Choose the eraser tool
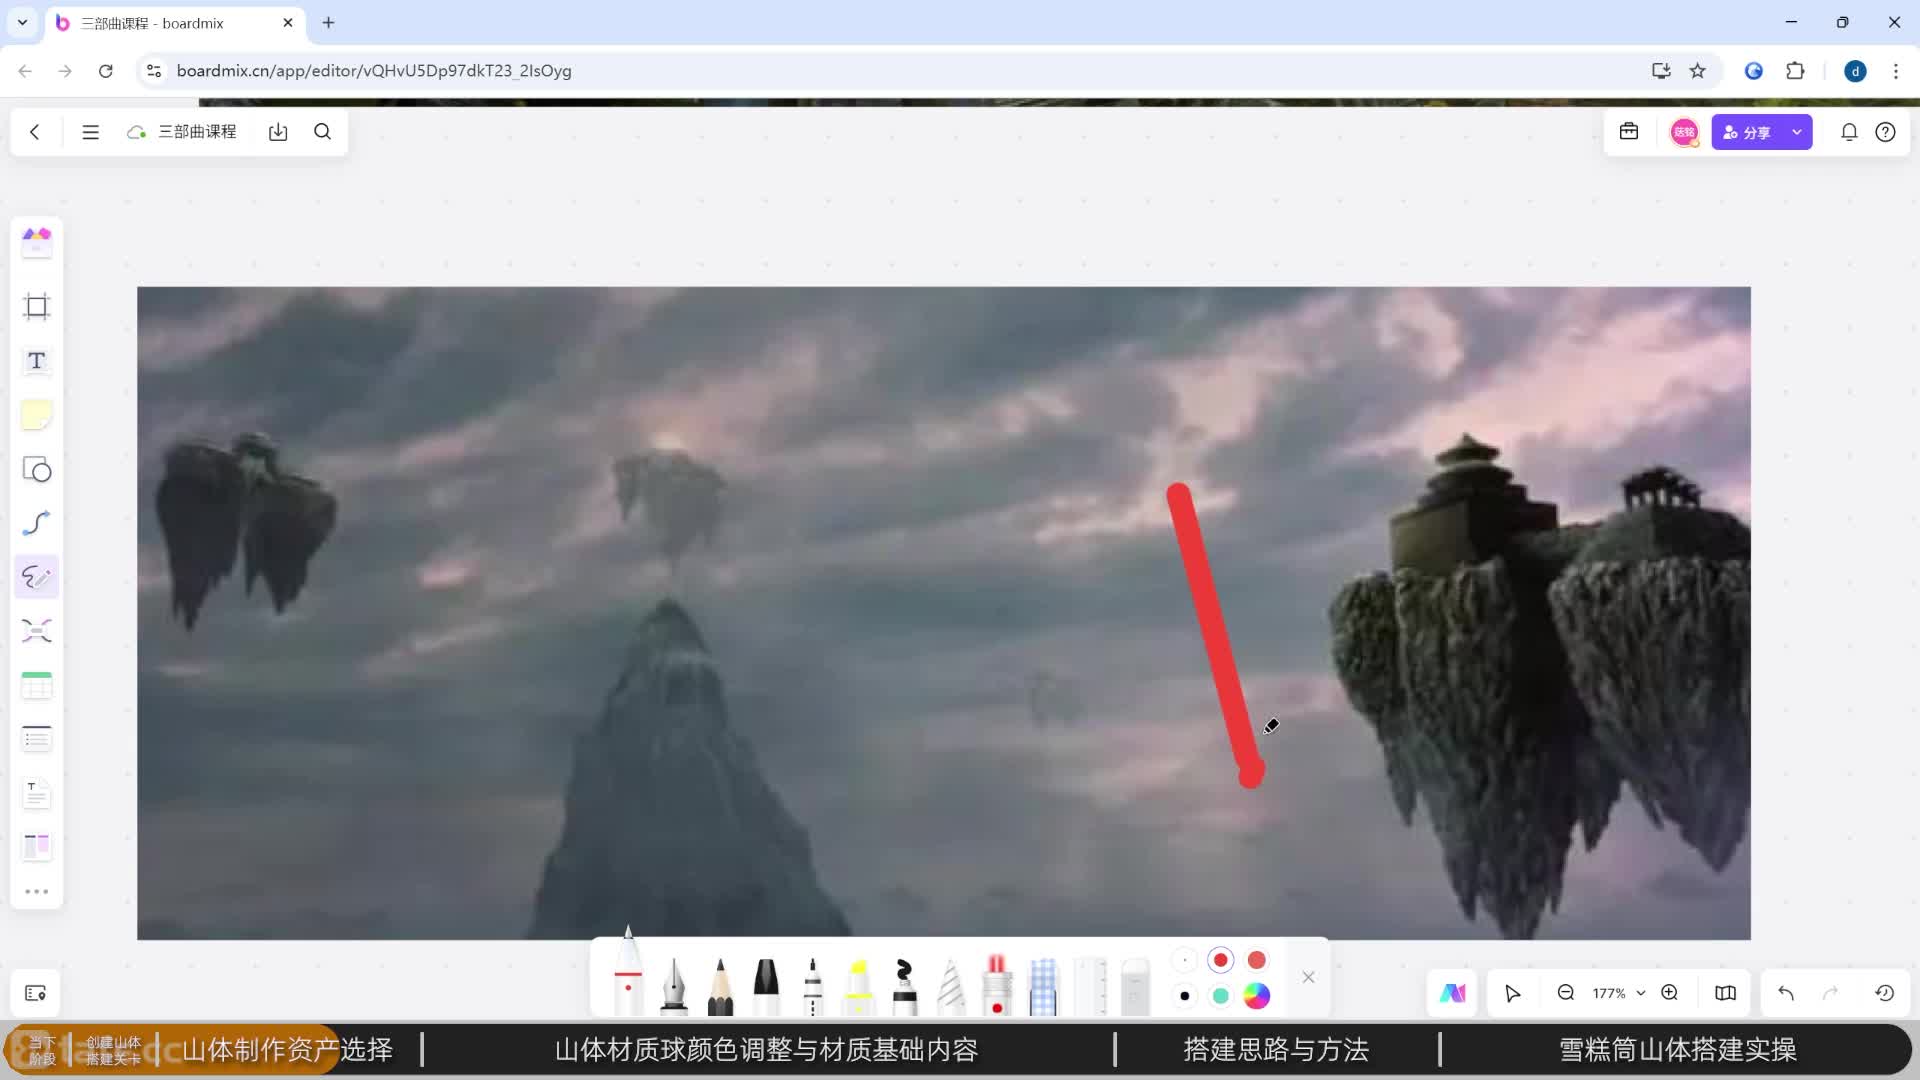This screenshot has width=1920, height=1080. click(x=1136, y=986)
